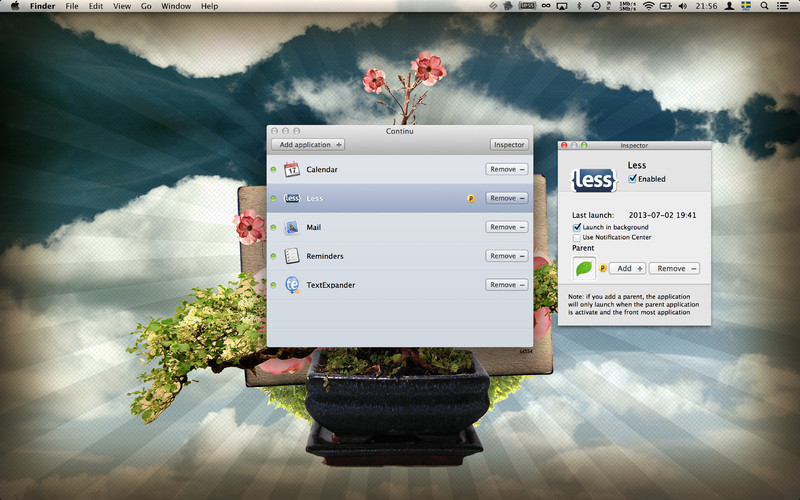Click the green leaf parent app icon in Inspector

pyautogui.click(x=584, y=268)
